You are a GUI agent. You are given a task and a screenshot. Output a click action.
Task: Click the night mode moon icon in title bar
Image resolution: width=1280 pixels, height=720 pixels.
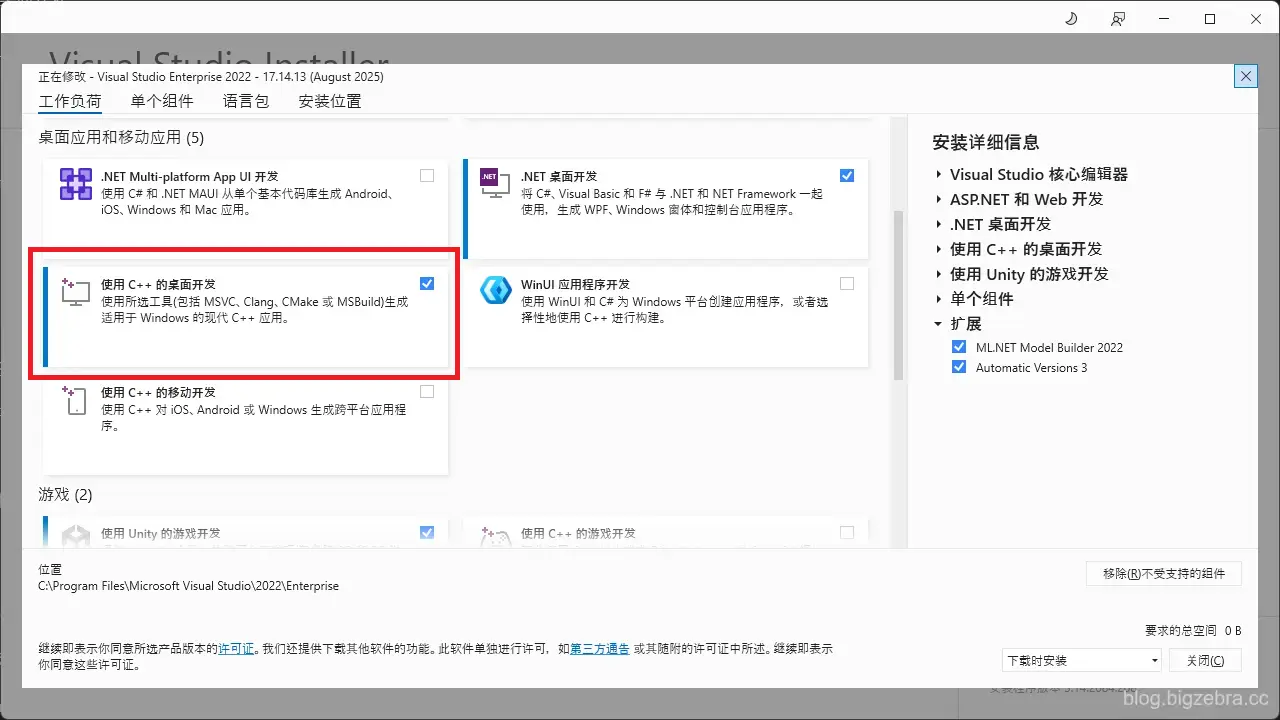point(1070,19)
